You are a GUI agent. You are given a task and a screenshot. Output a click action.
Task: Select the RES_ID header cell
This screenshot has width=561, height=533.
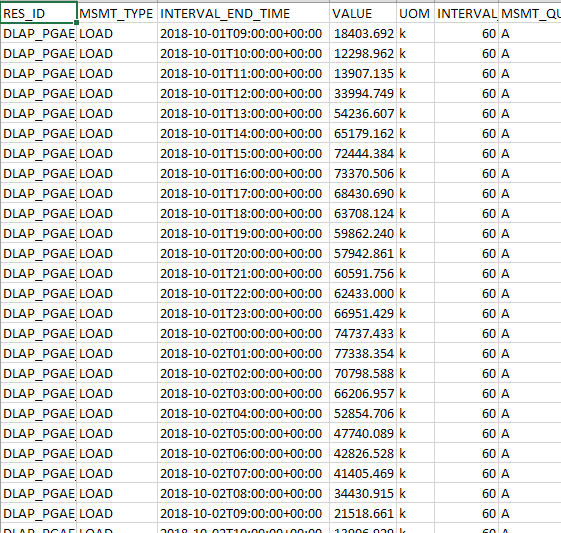click(39, 13)
